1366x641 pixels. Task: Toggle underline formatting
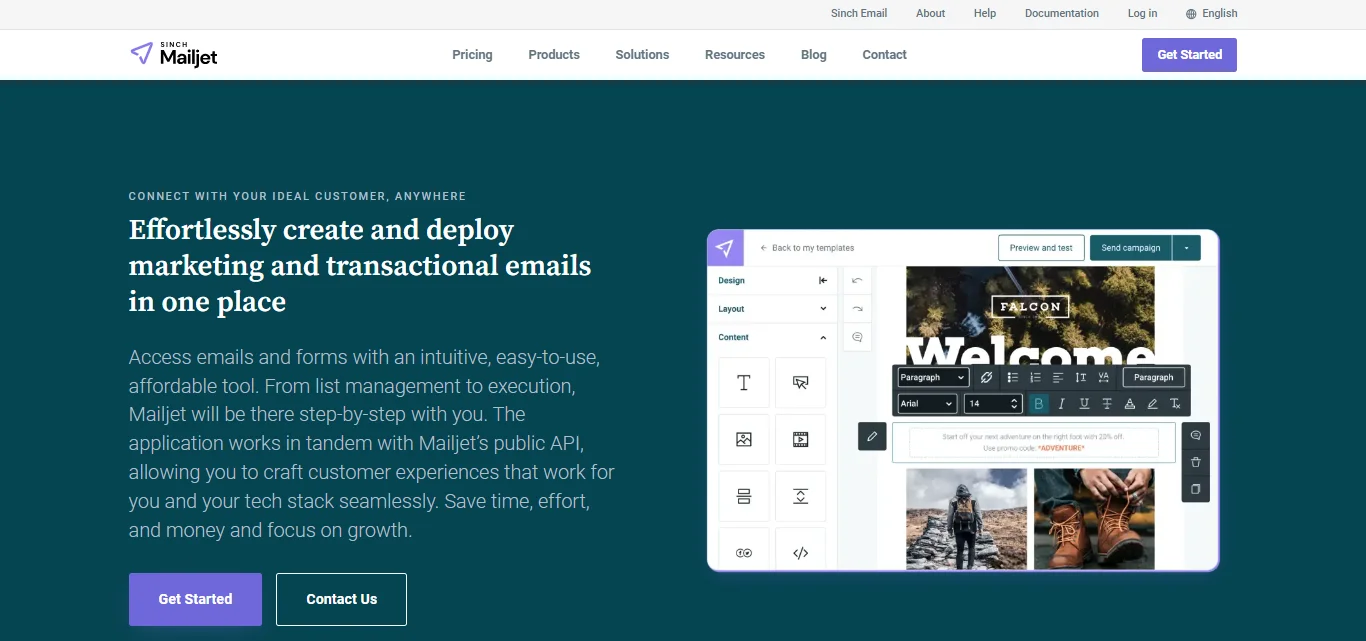[1084, 404]
